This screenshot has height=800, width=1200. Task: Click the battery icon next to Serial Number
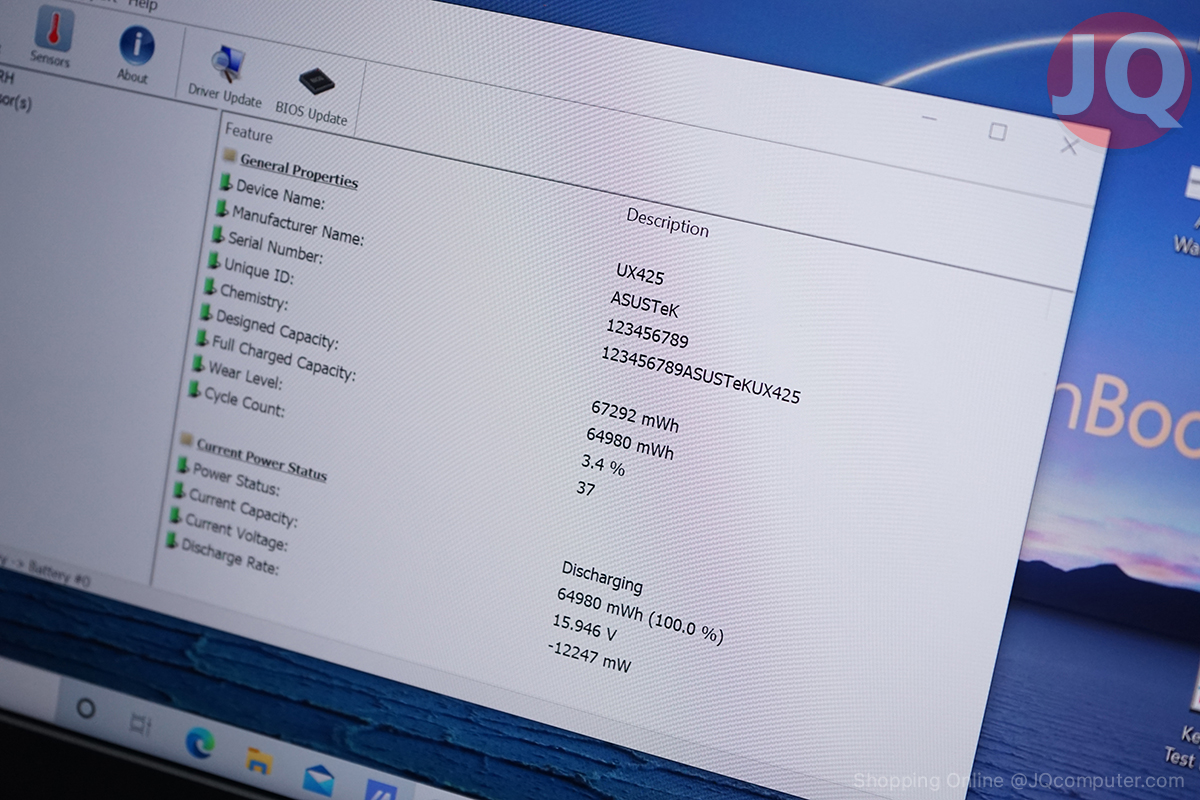pos(218,234)
